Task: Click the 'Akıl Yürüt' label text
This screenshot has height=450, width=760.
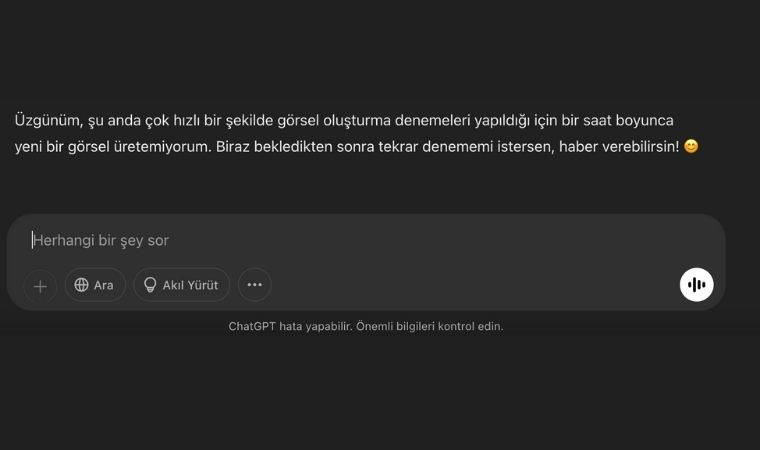Action: (x=190, y=285)
